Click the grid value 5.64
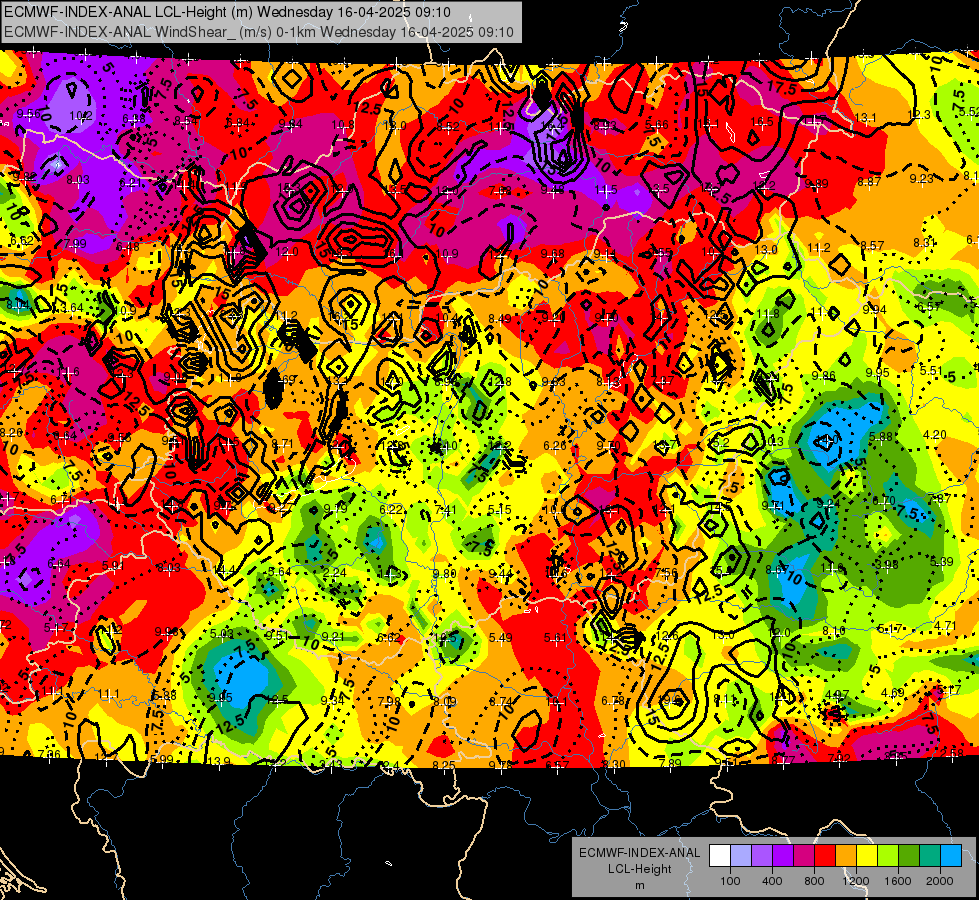The height and width of the screenshot is (900, 979). click(280, 571)
